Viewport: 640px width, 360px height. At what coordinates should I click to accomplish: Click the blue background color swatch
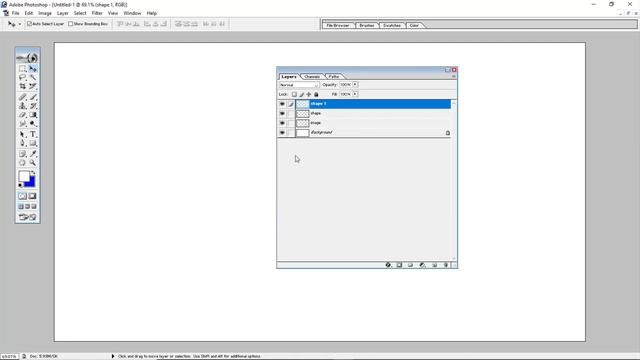click(x=32, y=182)
